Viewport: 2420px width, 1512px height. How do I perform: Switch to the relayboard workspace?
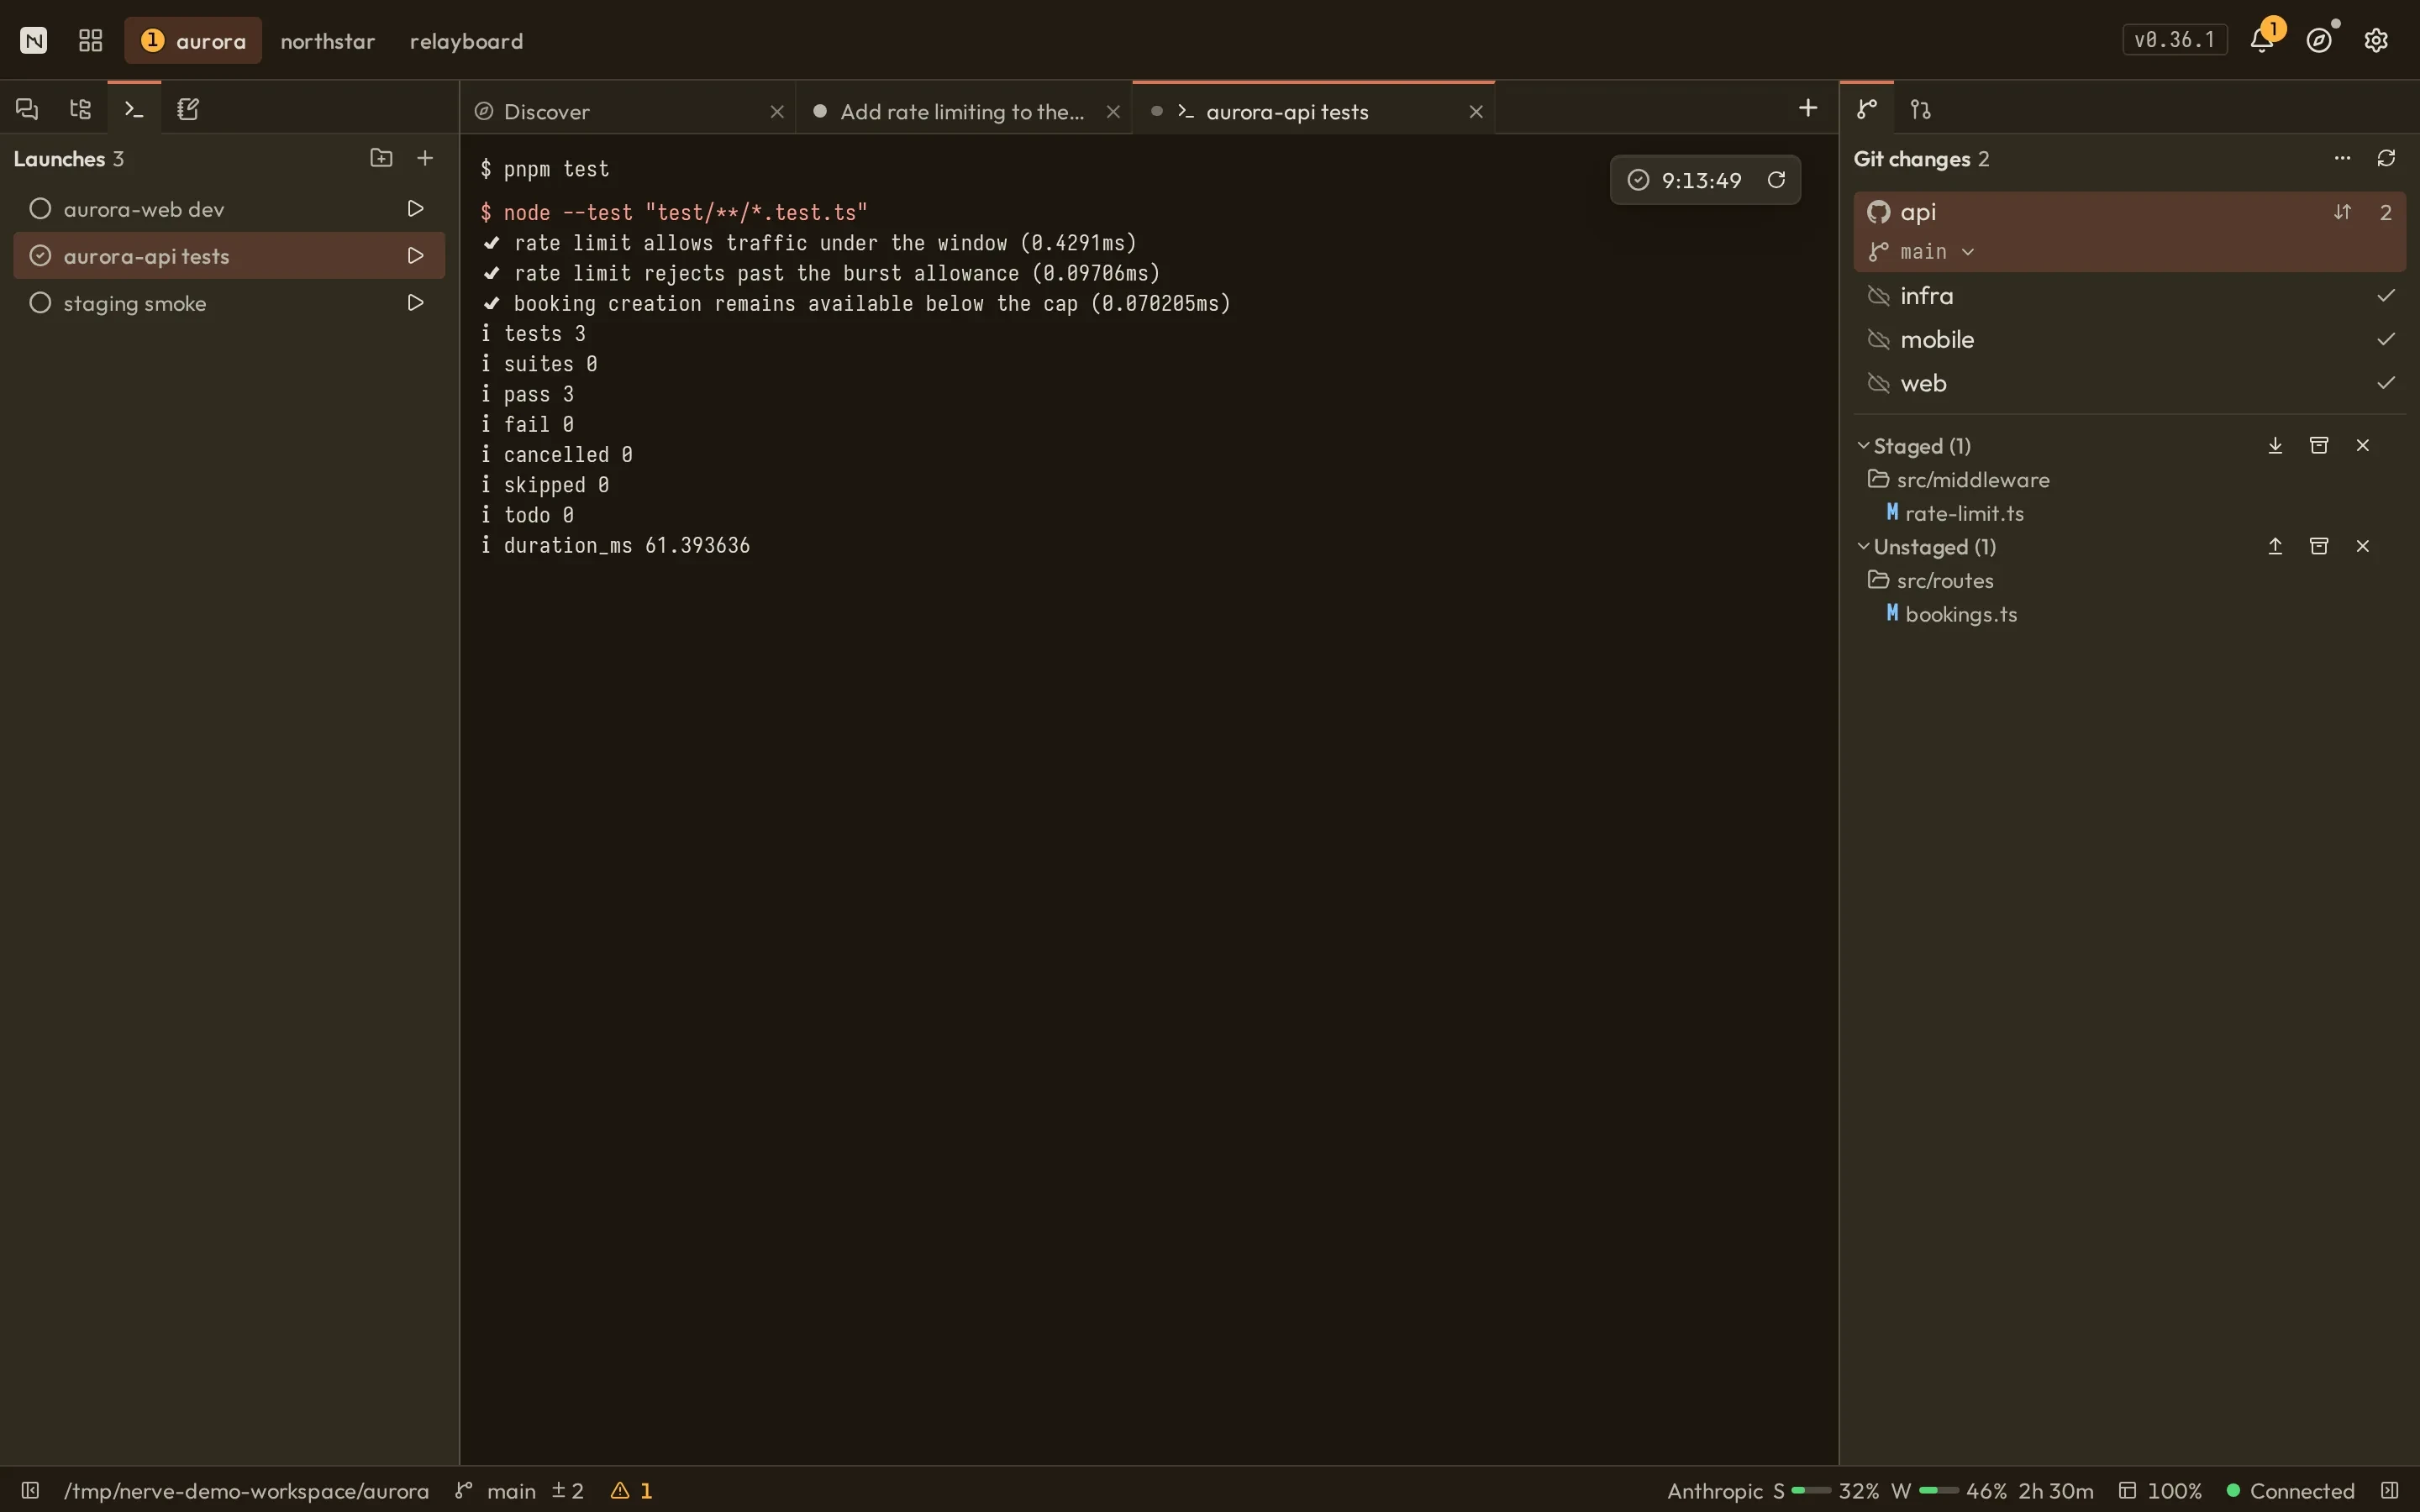pos(466,41)
